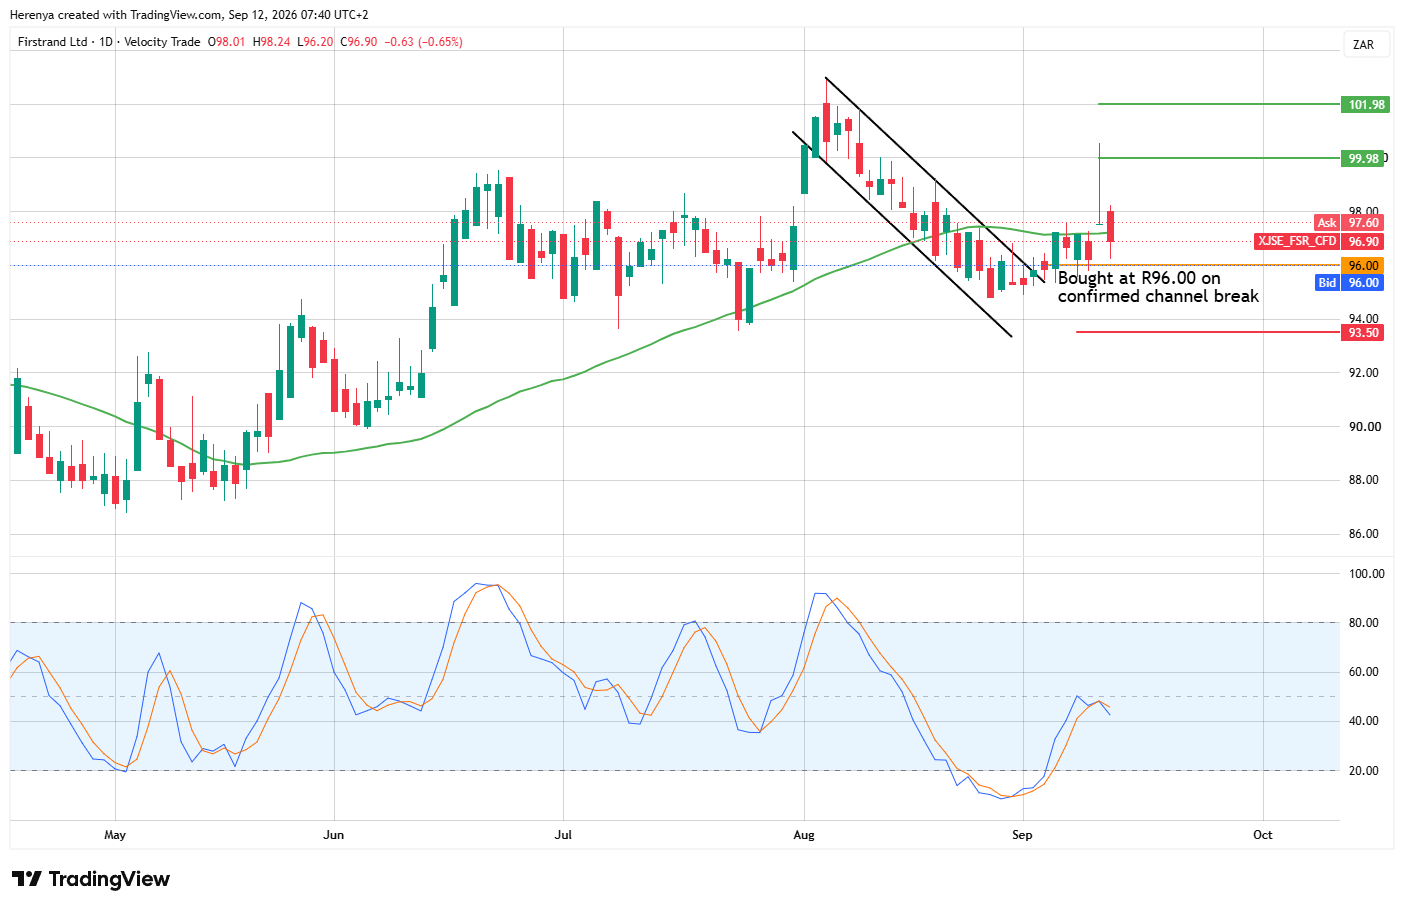Click the Sep date label on time axis
The height and width of the screenshot is (909, 1404).
click(1022, 834)
